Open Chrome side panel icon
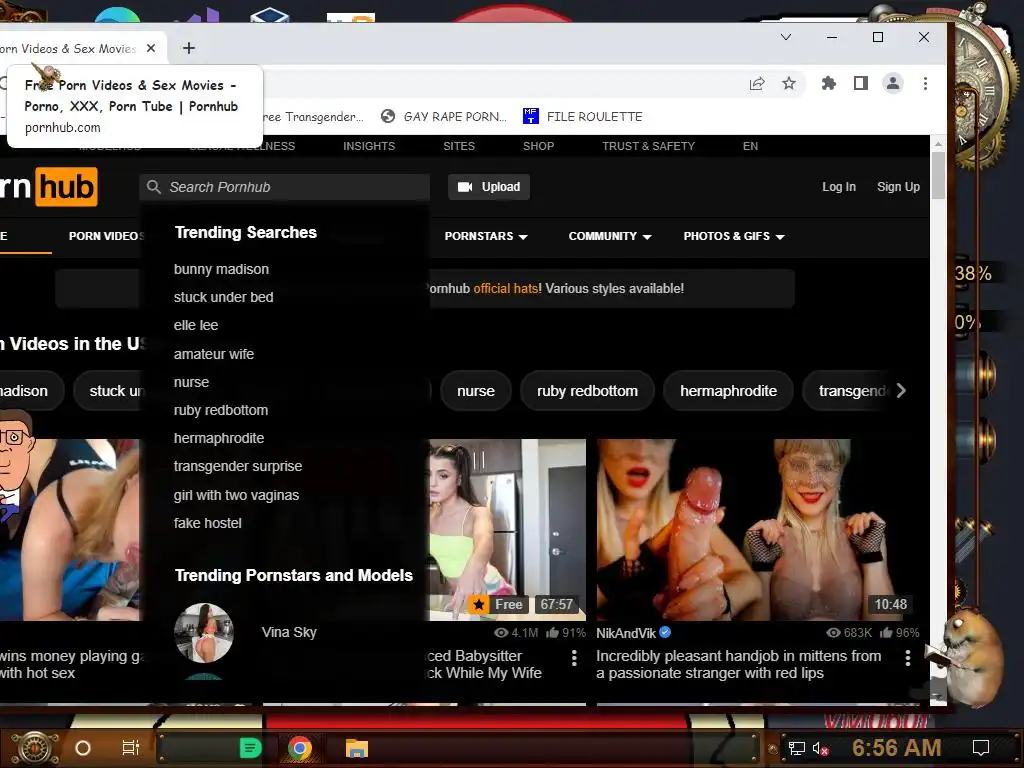Screen dimensions: 1024x768 pos(861,84)
